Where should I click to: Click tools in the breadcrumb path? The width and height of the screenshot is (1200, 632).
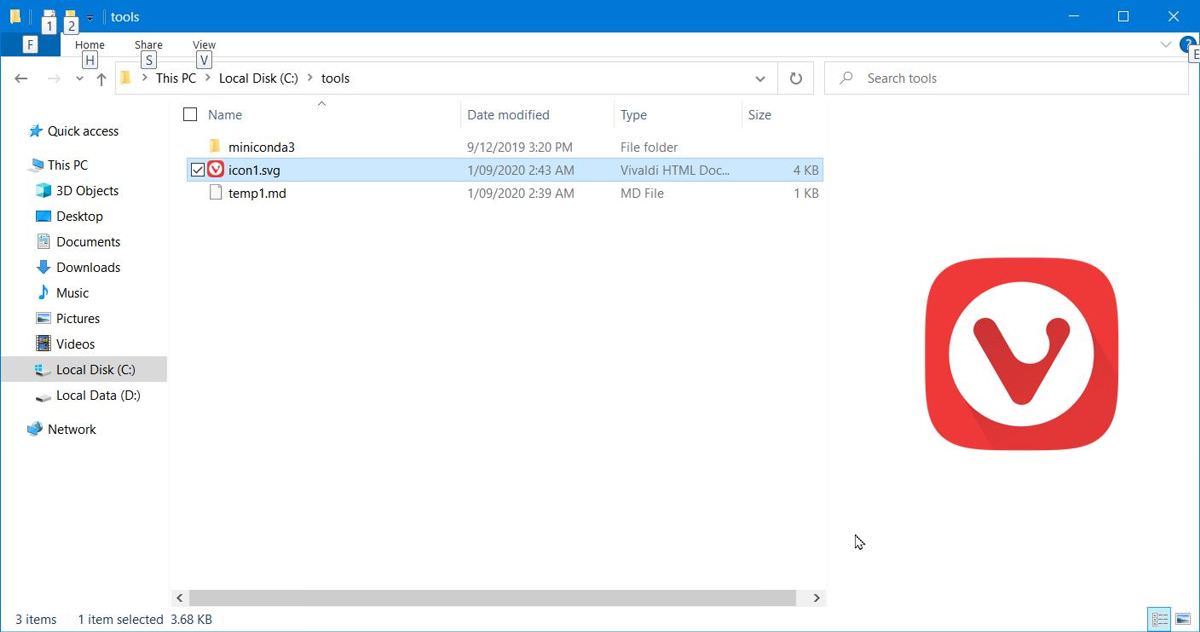(335, 78)
